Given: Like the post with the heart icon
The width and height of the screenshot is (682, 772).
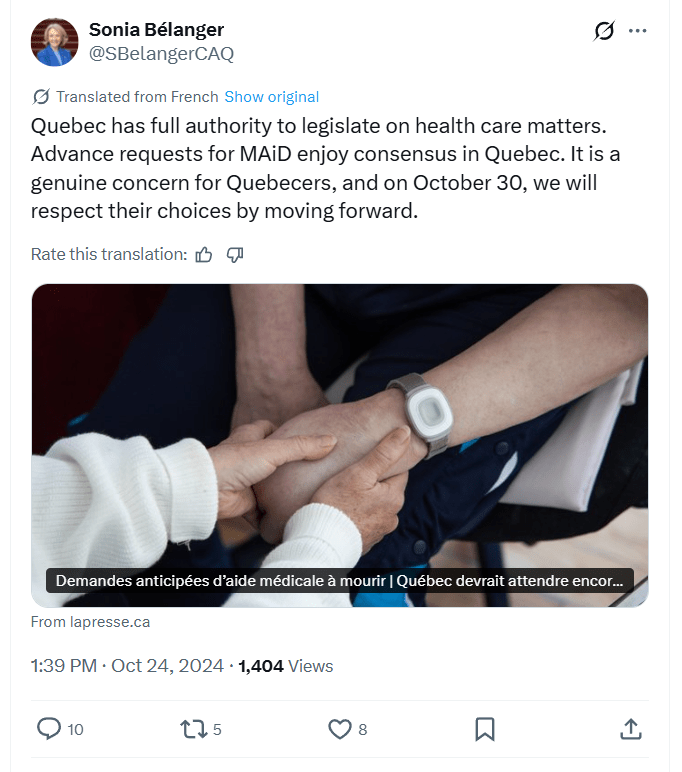Looking at the screenshot, I should point(339,729).
